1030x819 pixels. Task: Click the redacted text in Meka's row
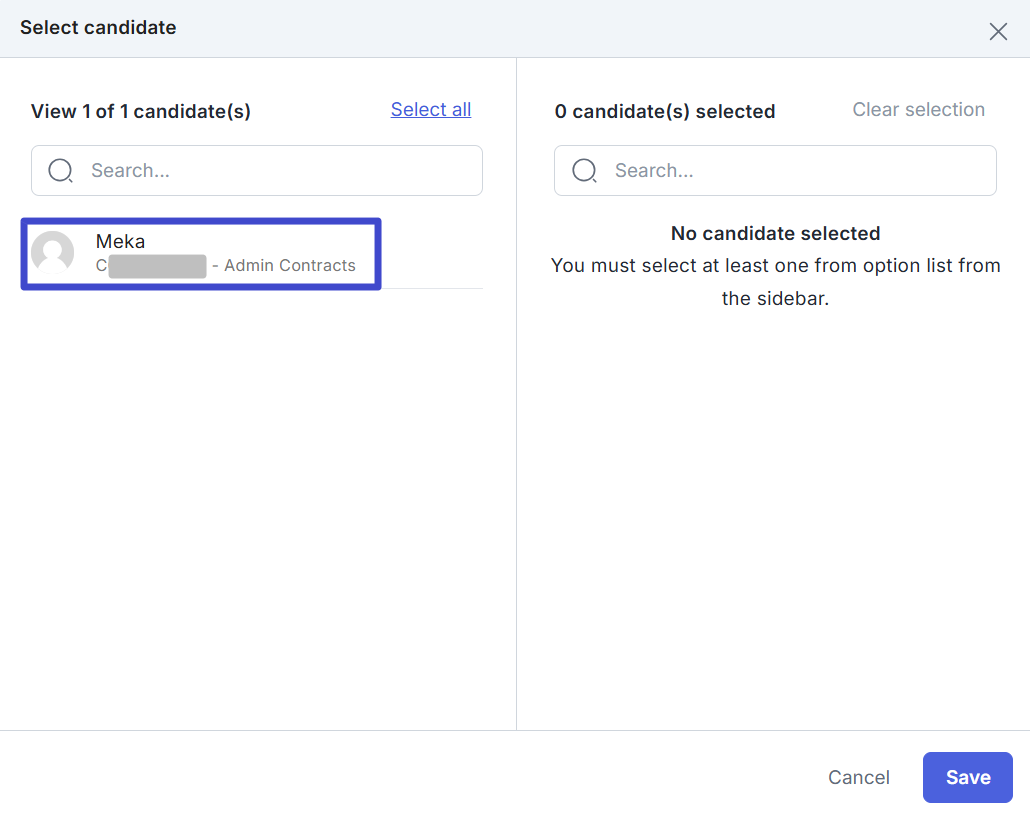(157, 266)
